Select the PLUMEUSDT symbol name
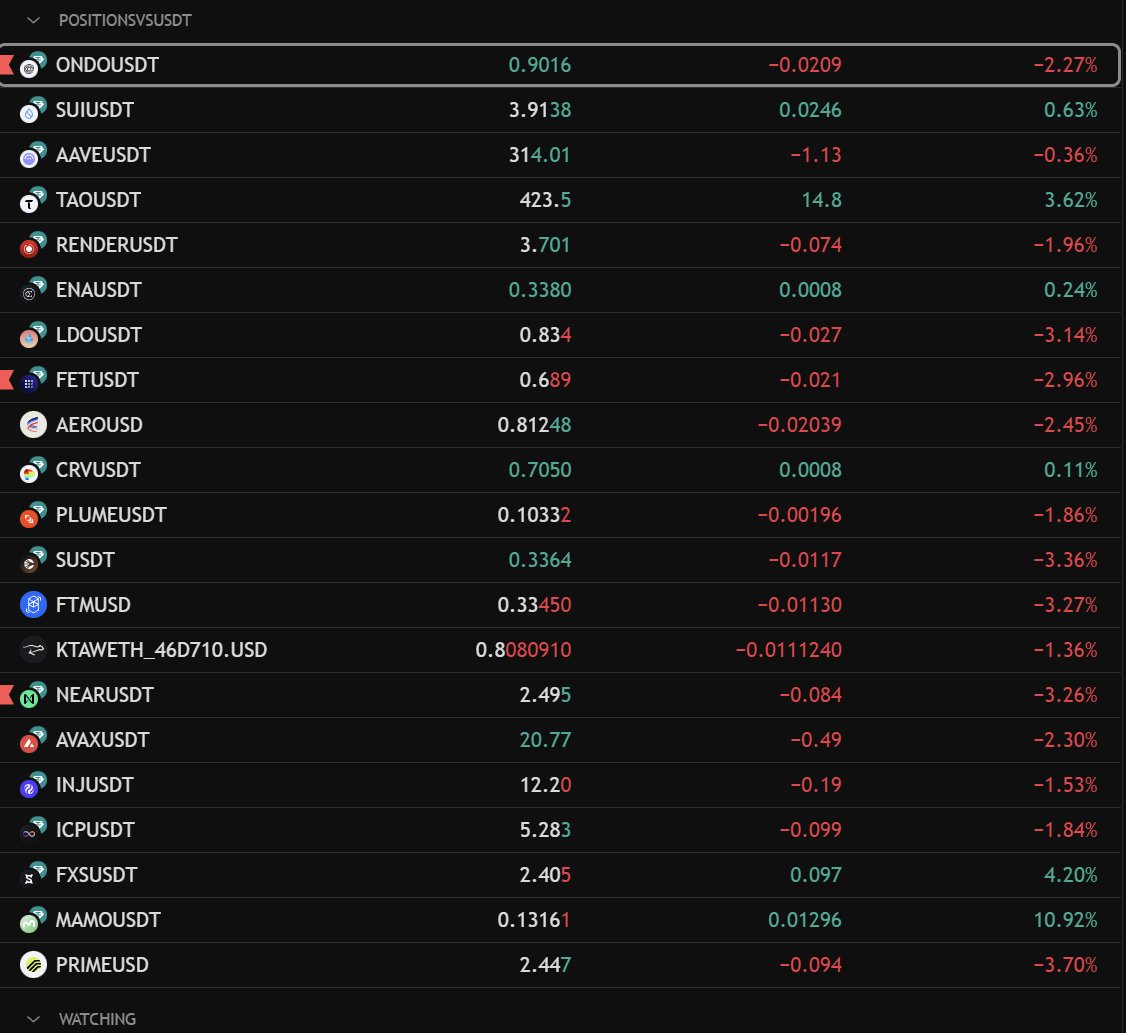1126x1033 pixels. pyautogui.click(x=111, y=515)
